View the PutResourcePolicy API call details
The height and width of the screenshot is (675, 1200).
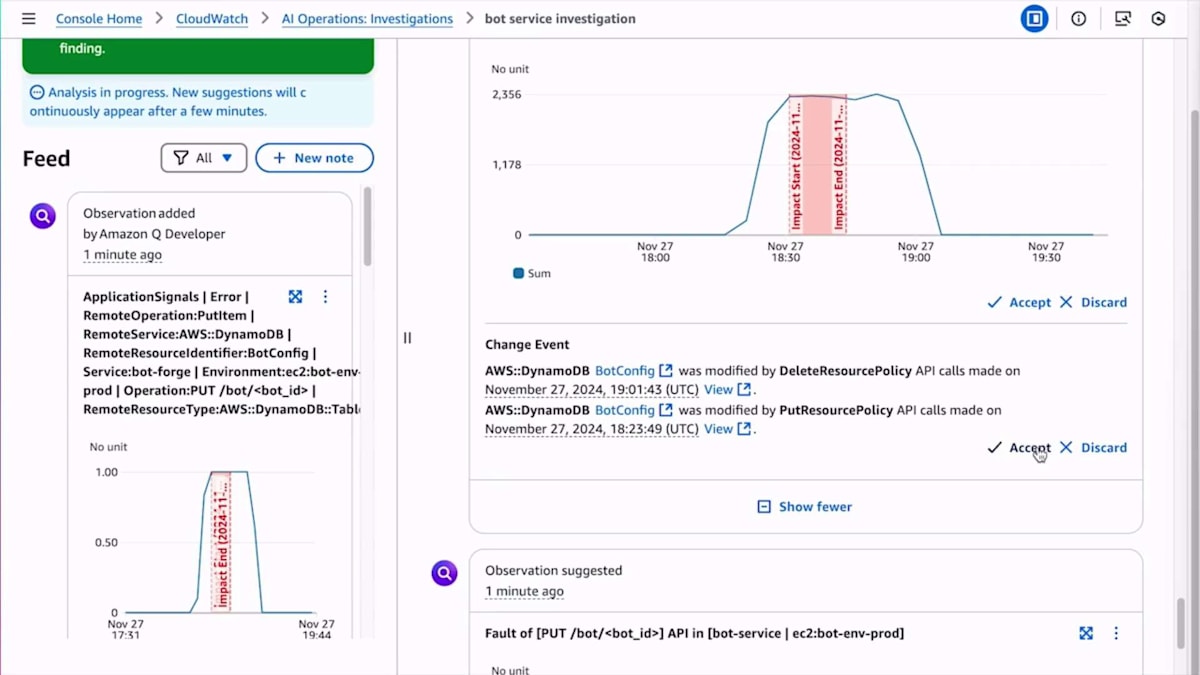[x=719, y=429]
